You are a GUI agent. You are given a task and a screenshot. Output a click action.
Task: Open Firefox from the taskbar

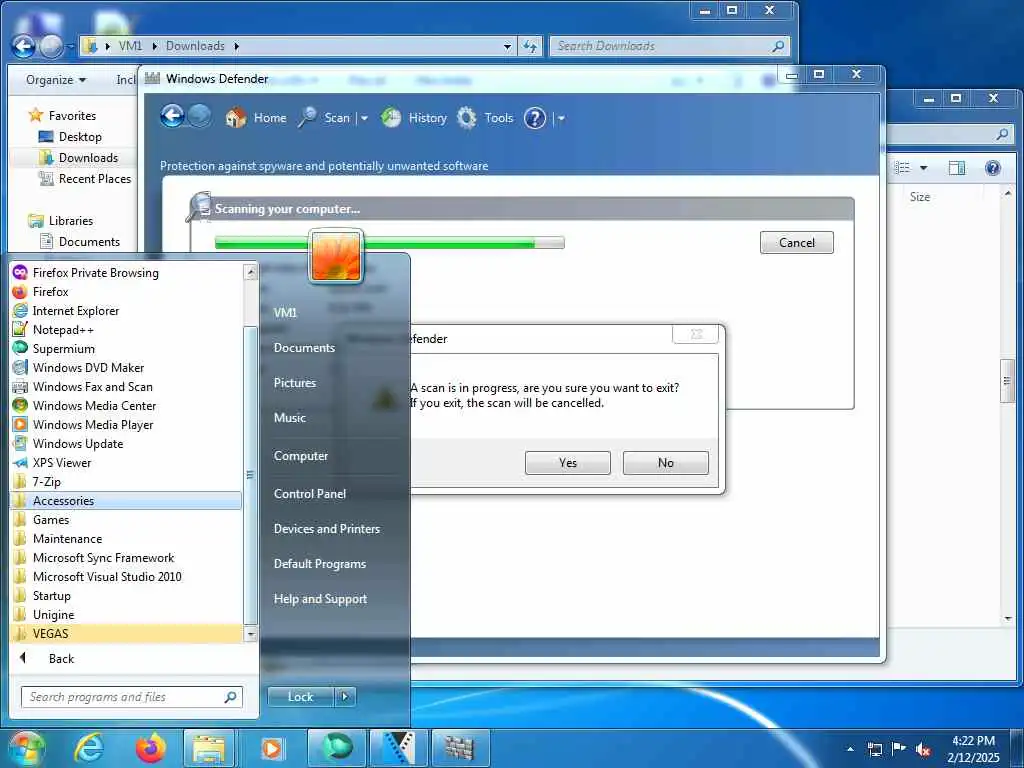coord(150,748)
